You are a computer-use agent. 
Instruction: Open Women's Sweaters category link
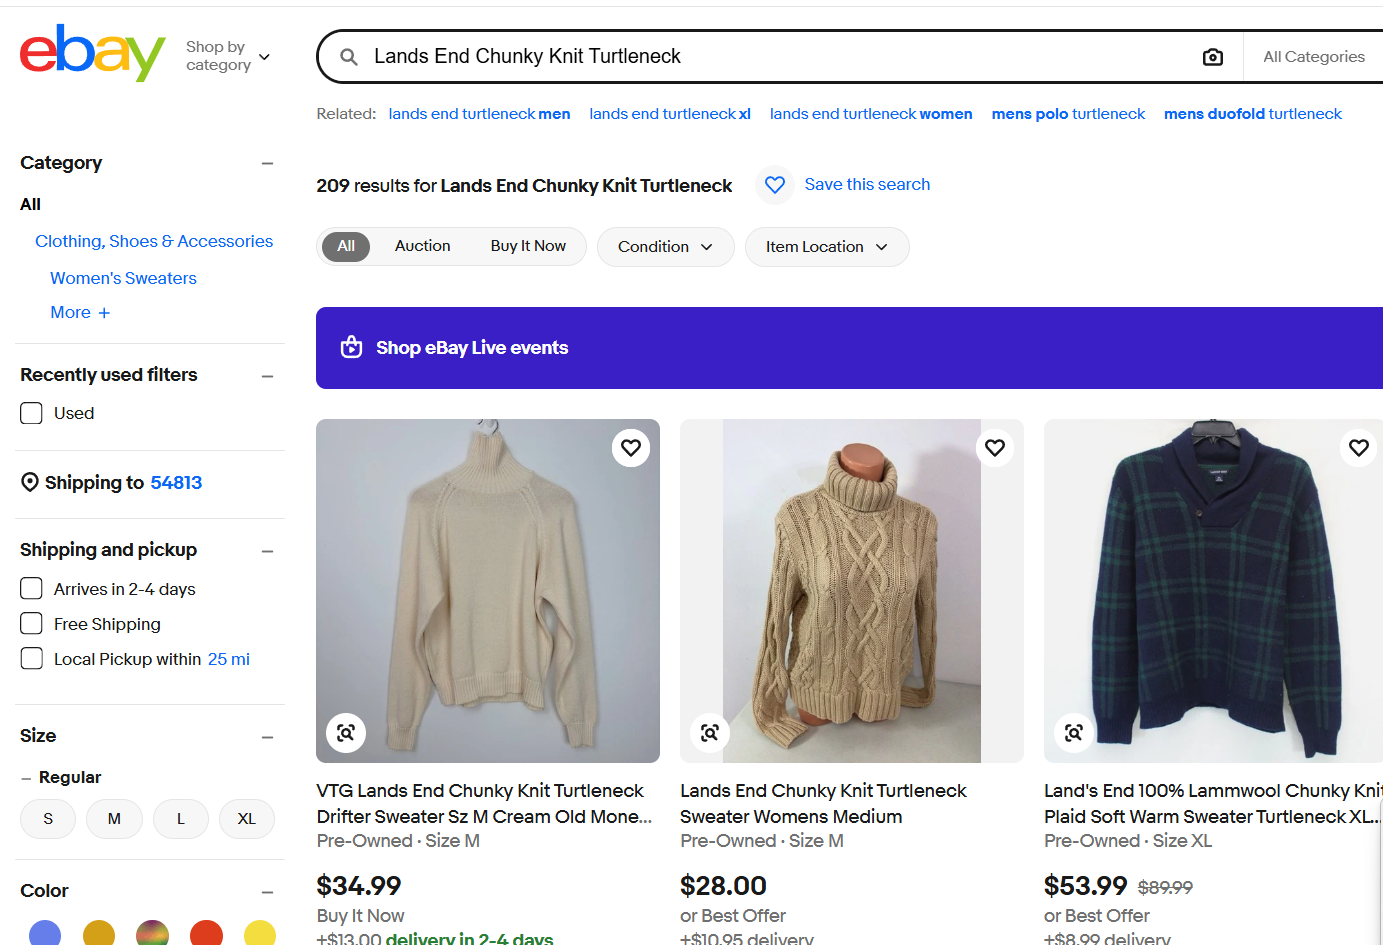pyautogui.click(x=123, y=278)
